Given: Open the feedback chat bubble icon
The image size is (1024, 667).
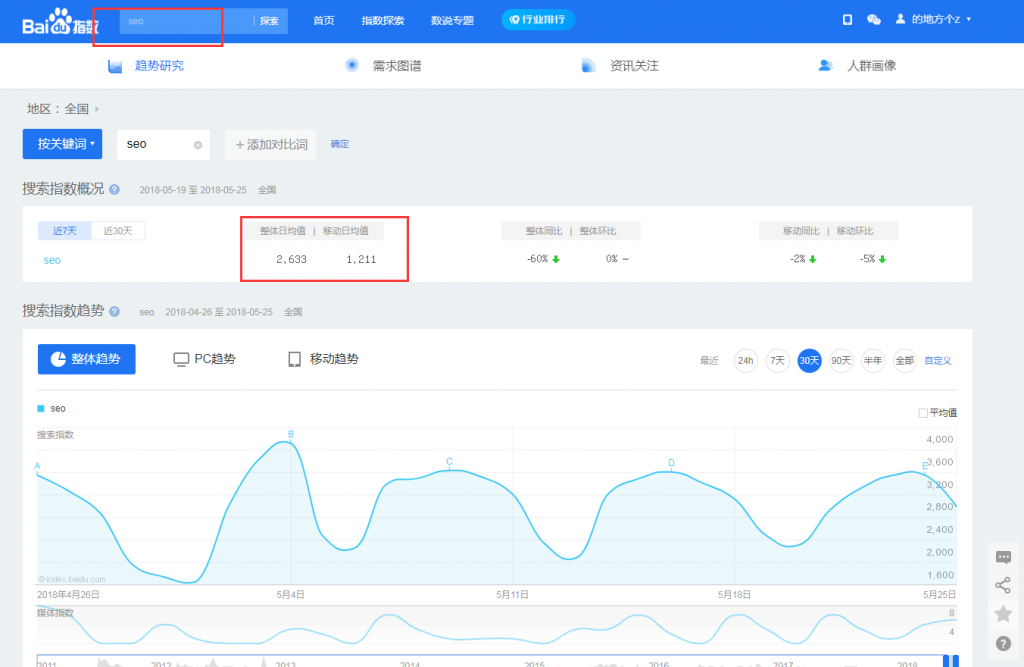Looking at the screenshot, I should [1003, 558].
